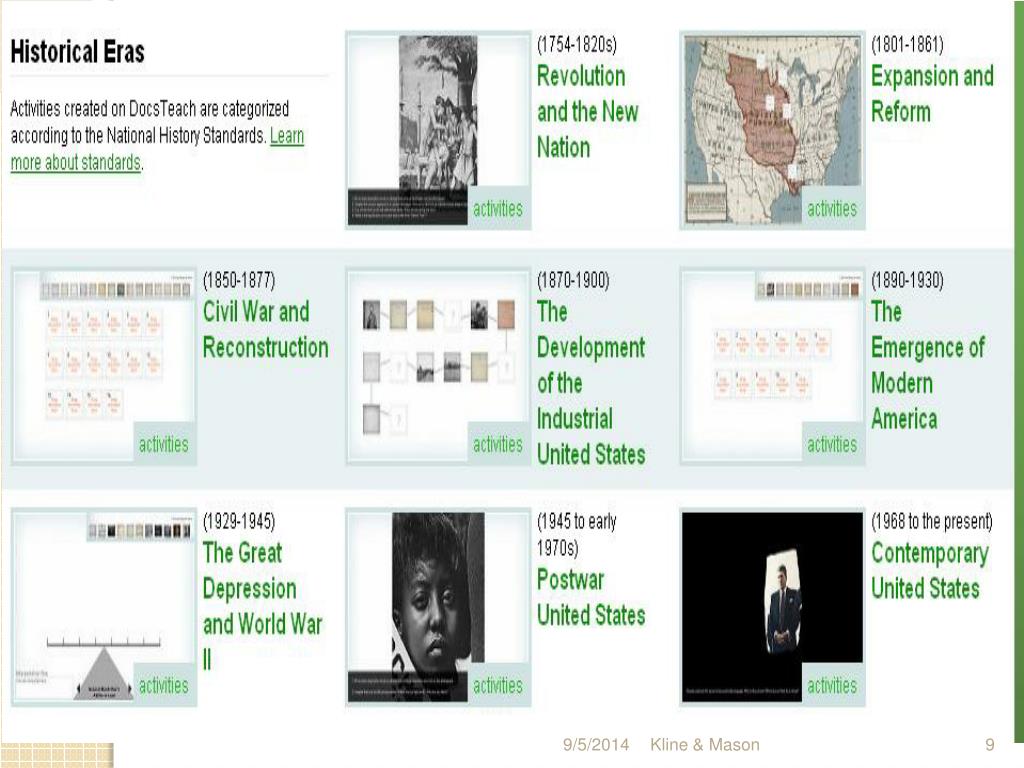The width and height of the screenshot is (1024, 768).
Task: Click activities label on Civil War thumbnail
Action: coord(163,444)
